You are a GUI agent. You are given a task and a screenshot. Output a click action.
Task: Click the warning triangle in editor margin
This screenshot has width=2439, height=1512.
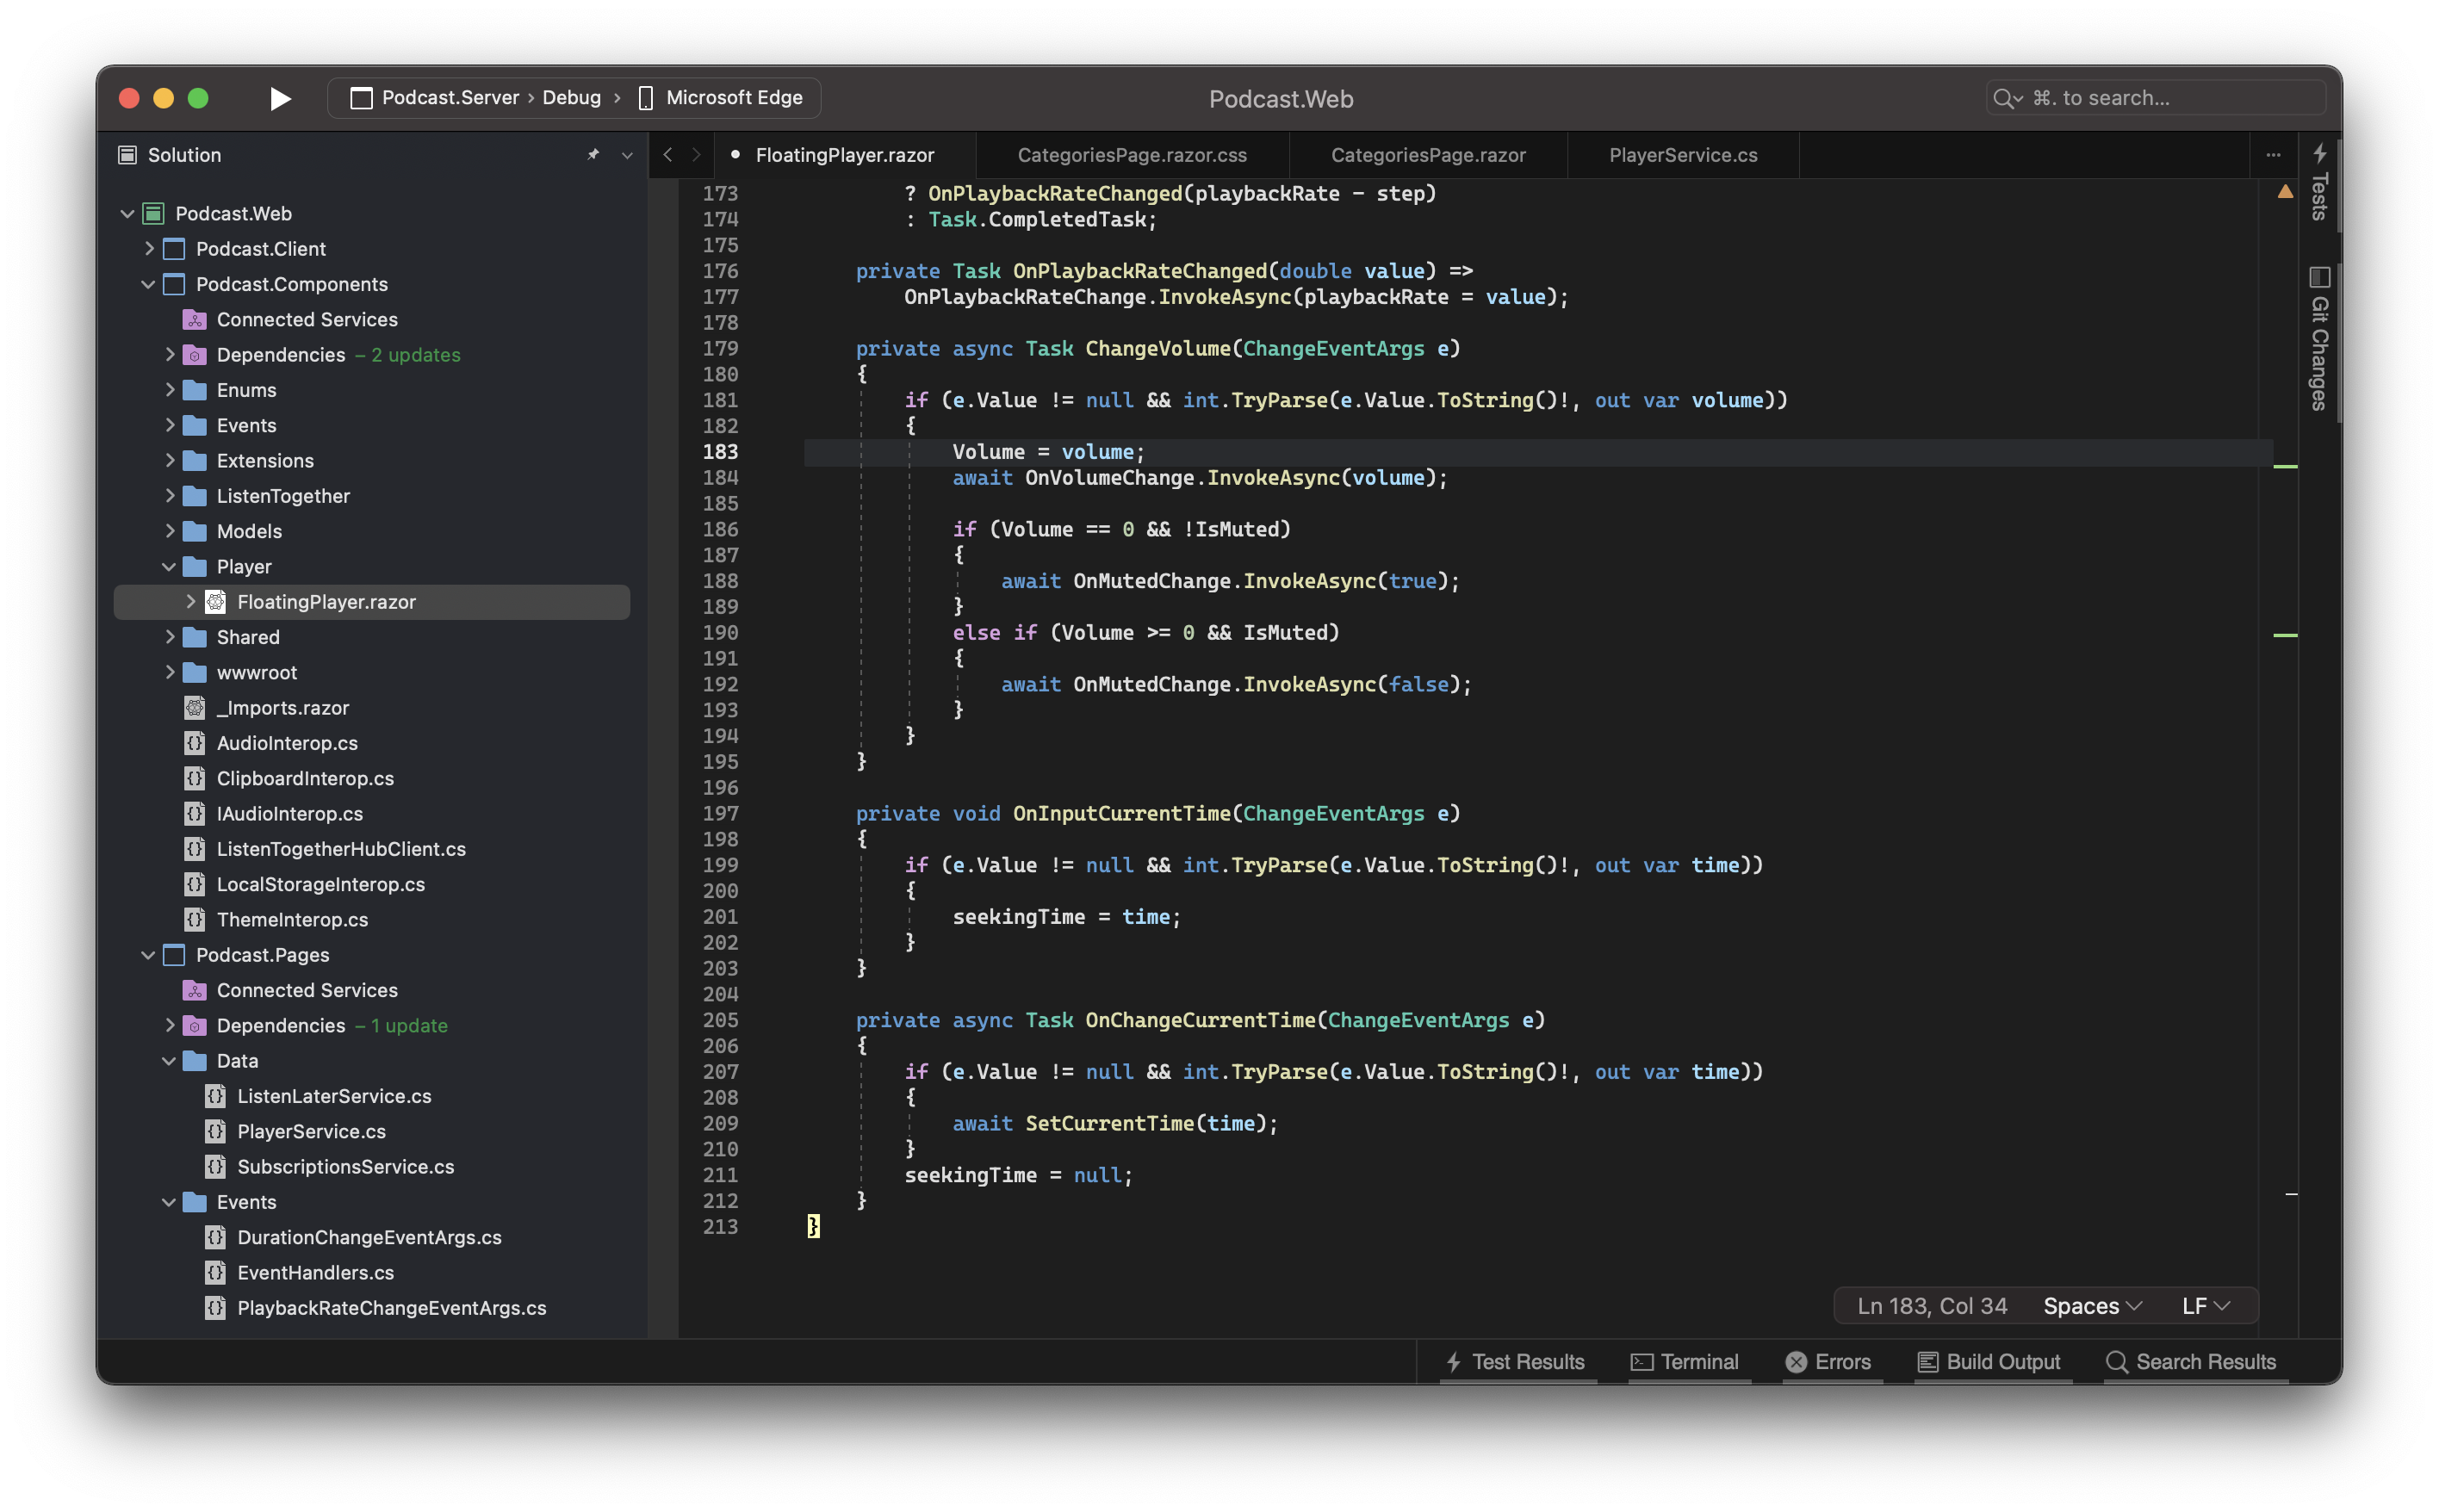click(2285, 192)
